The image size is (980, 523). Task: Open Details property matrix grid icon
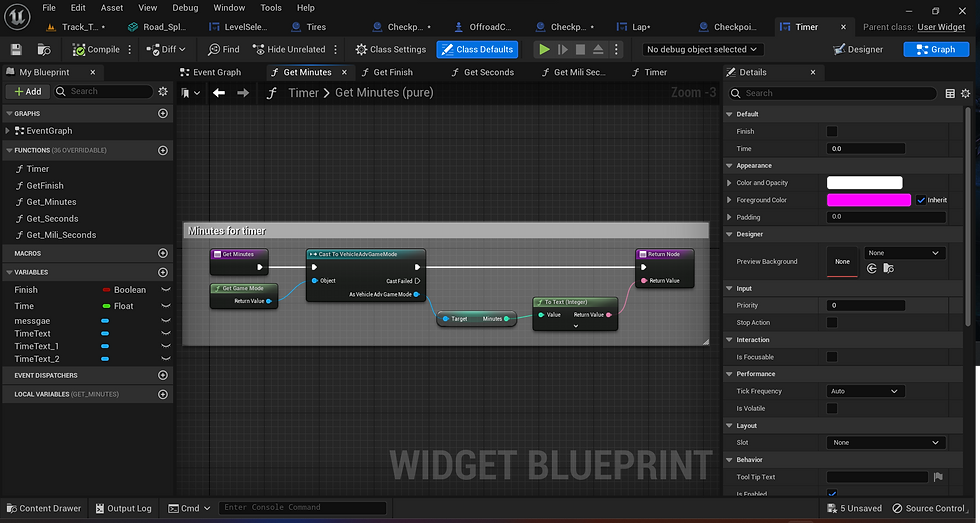tap(950, 93)
